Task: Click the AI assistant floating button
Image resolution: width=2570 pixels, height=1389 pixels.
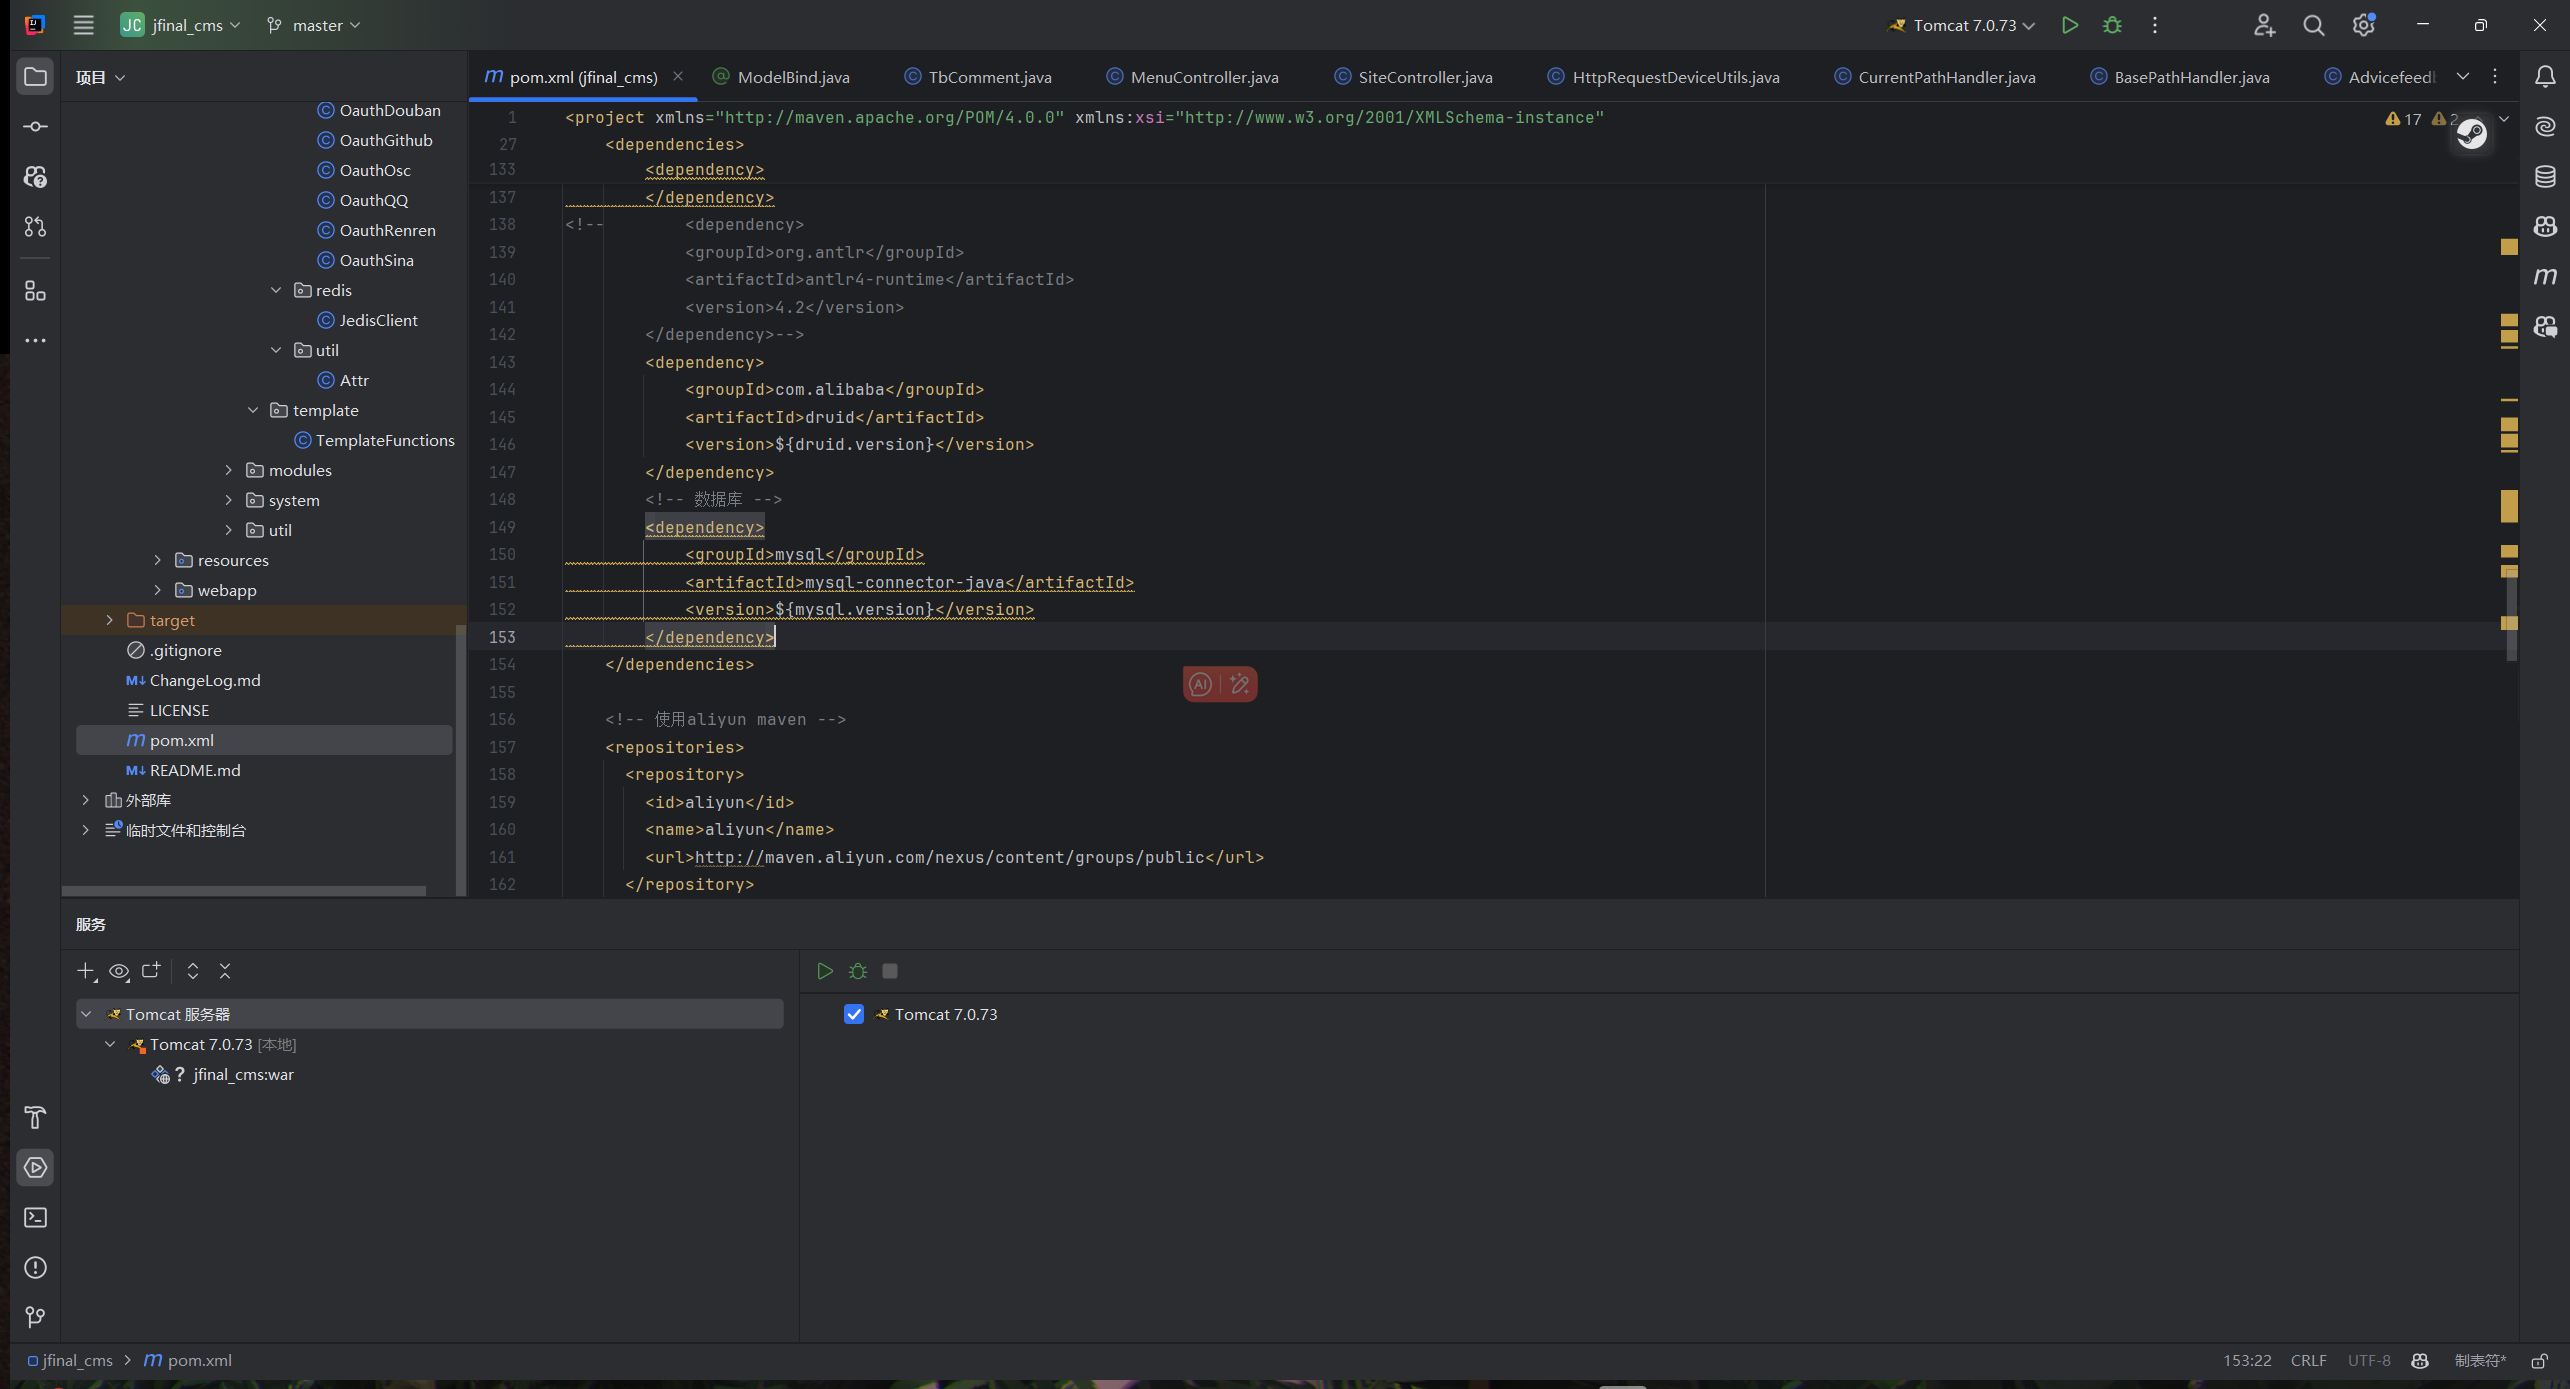Action: click(1201, 684)
